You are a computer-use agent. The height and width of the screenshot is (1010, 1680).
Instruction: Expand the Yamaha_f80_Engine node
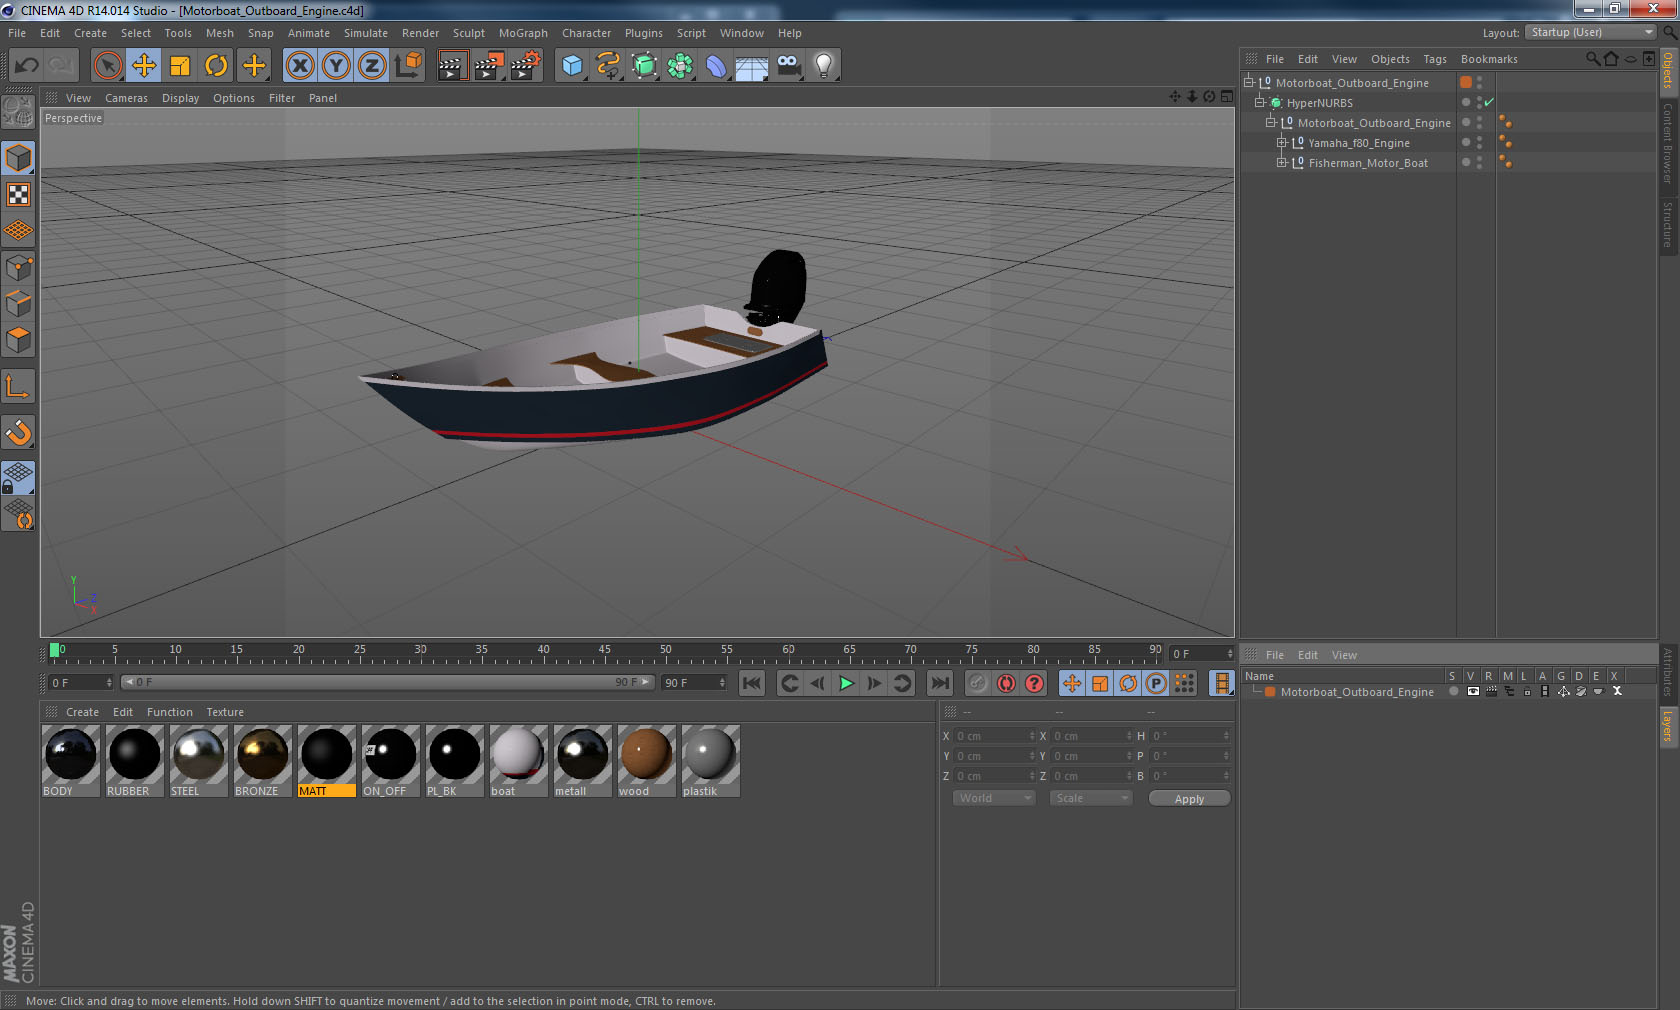[1282, 143]
